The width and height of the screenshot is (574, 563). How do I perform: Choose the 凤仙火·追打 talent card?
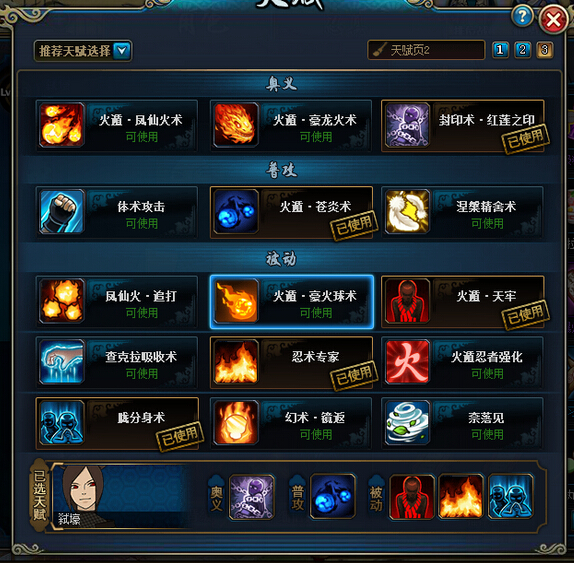[x=117, y=302]
